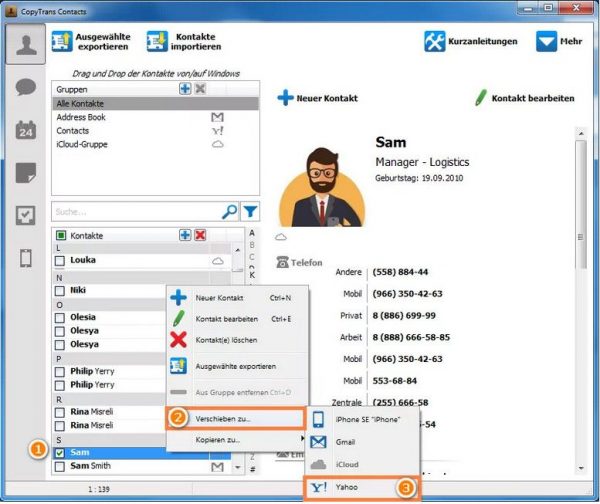This screenshot has height=504, width=600.
Task: Open the Notes section icon
Action: (26, 173)
